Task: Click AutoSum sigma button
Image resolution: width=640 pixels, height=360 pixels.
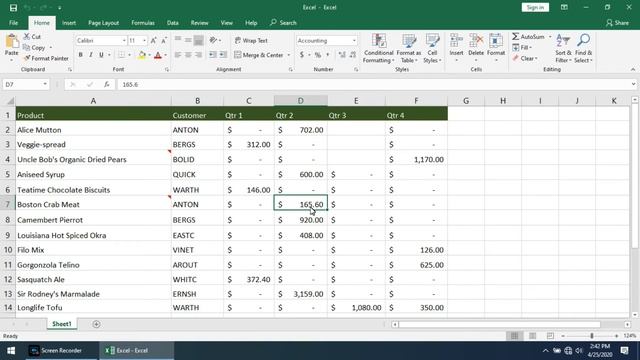Action: click(528, 37)
